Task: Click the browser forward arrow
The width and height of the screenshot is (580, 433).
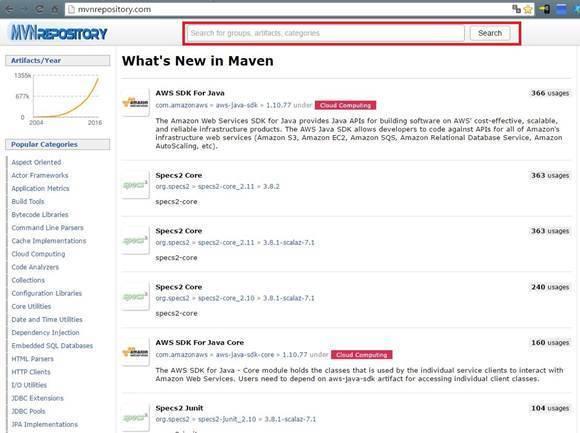Action: click(24, 9)
